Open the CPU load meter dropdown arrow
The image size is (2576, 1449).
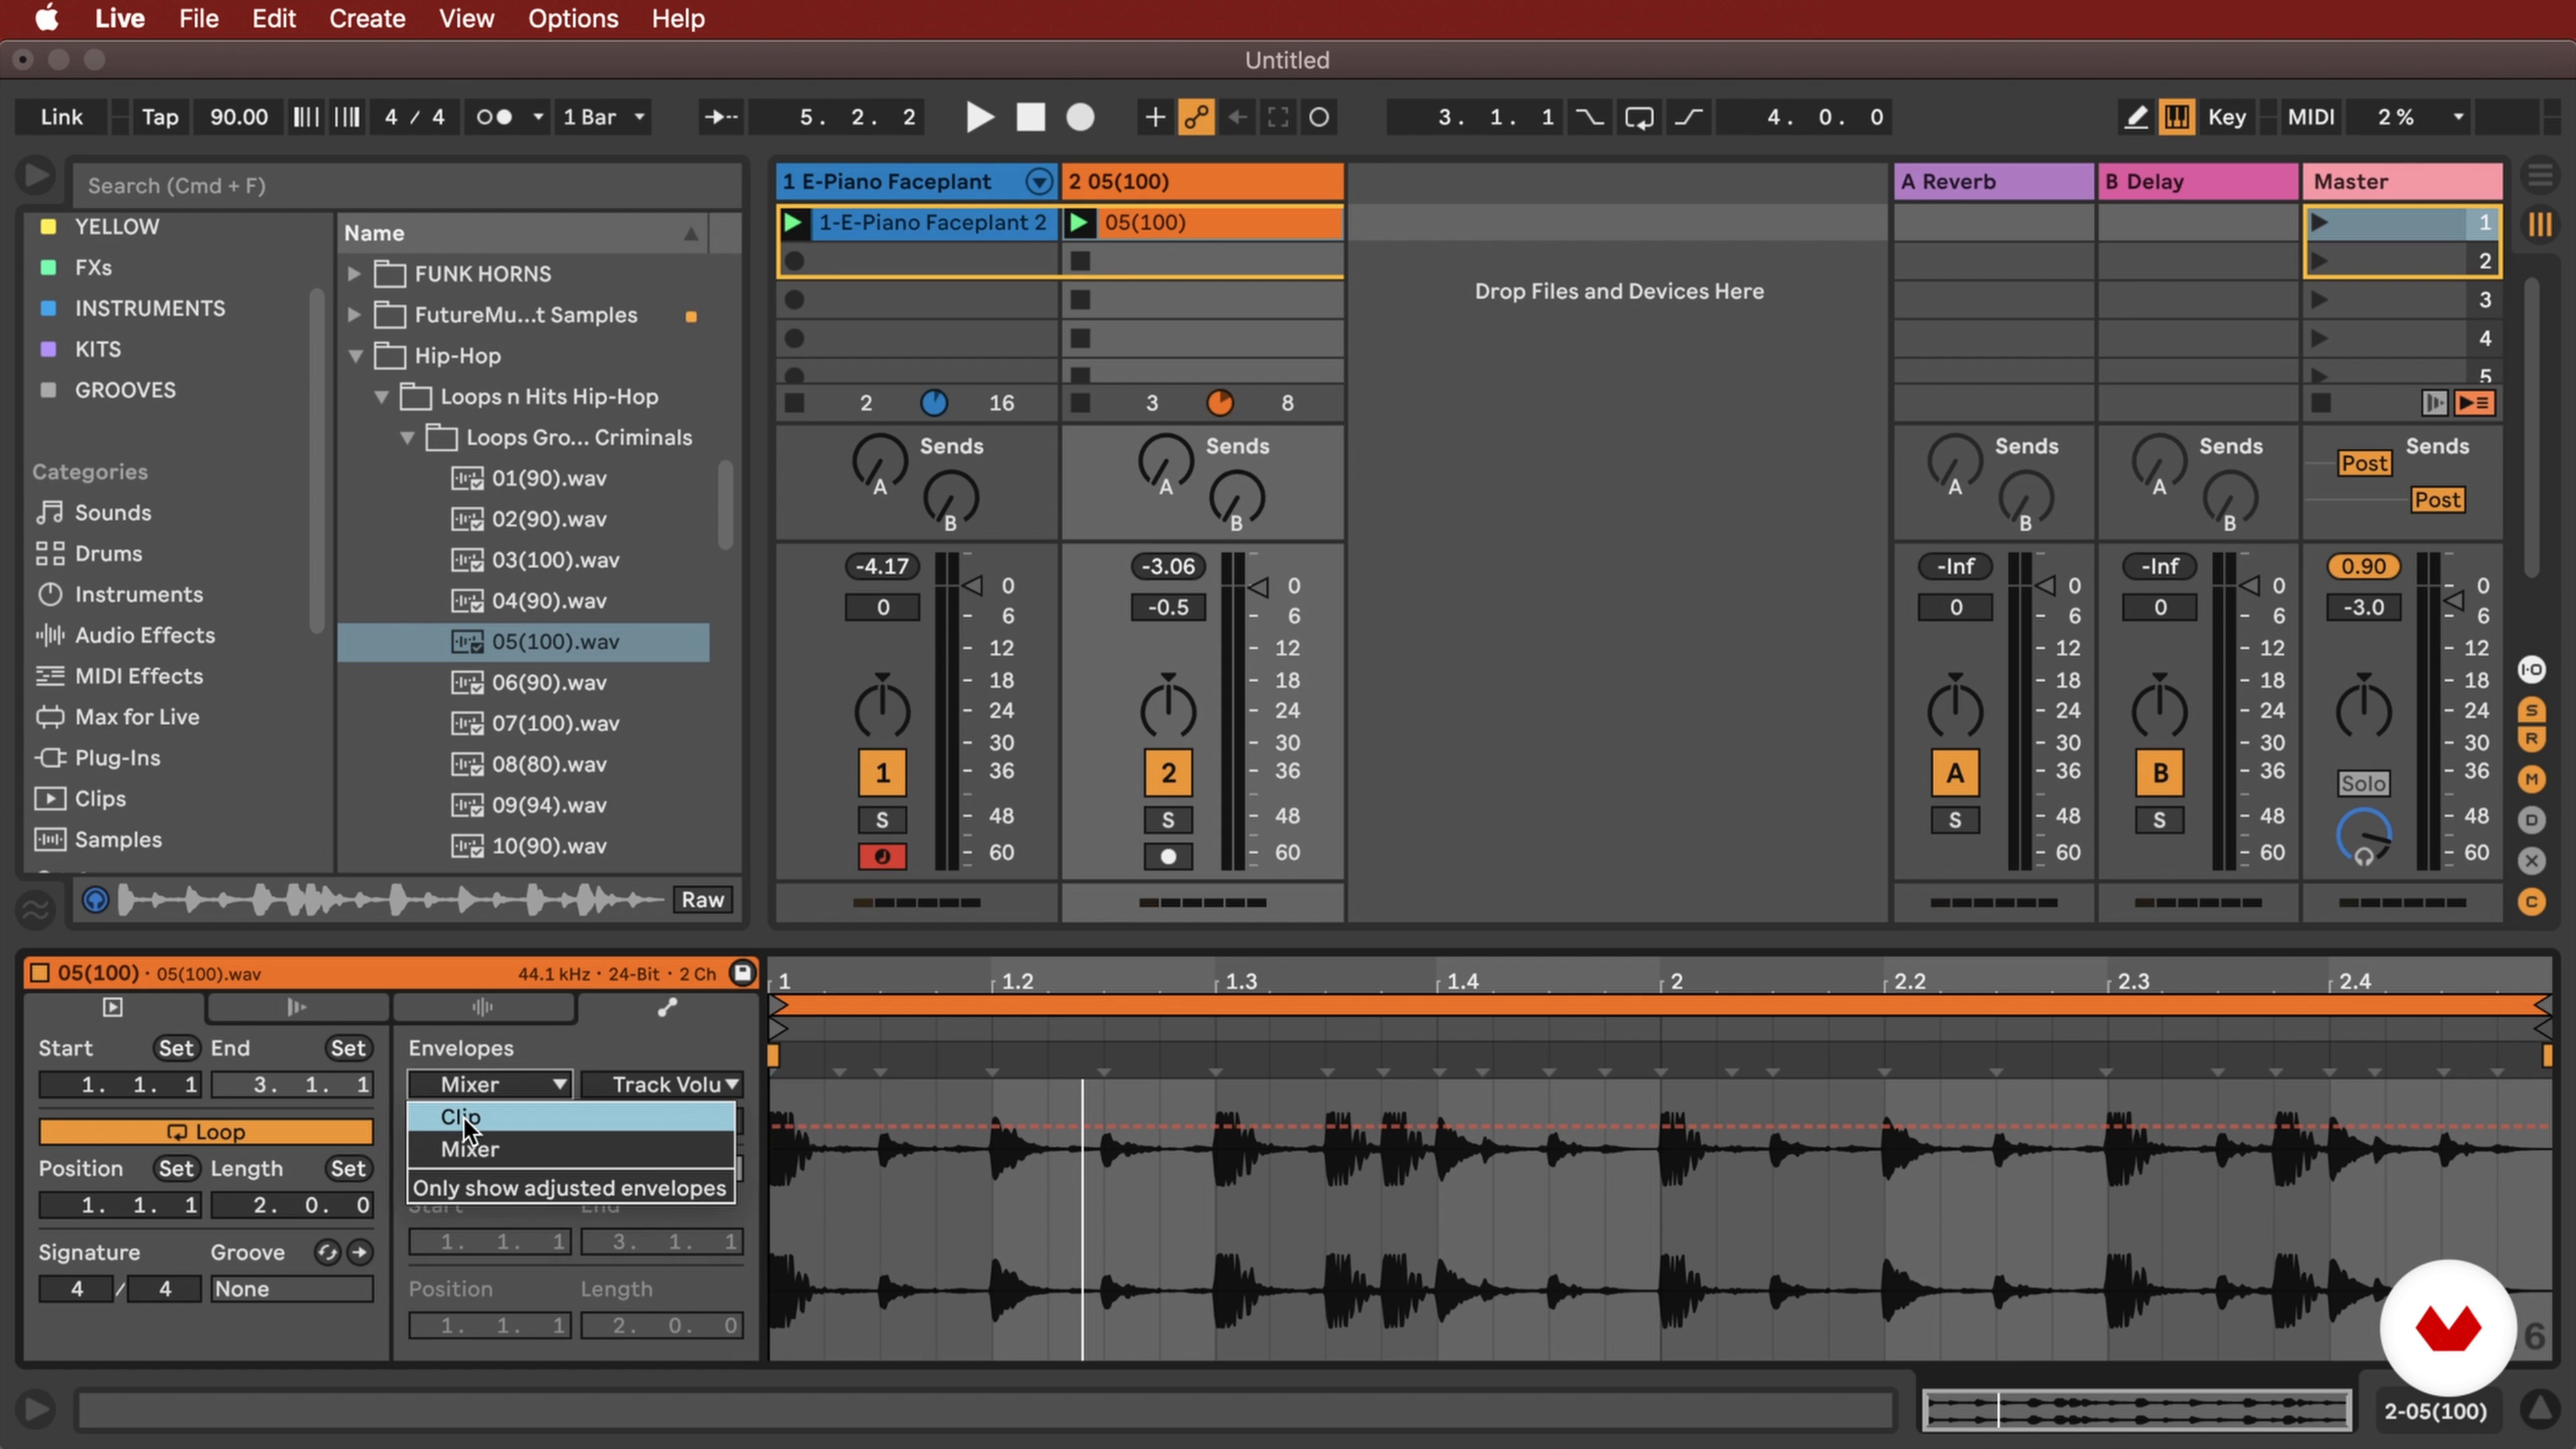tap(2459, 117)
